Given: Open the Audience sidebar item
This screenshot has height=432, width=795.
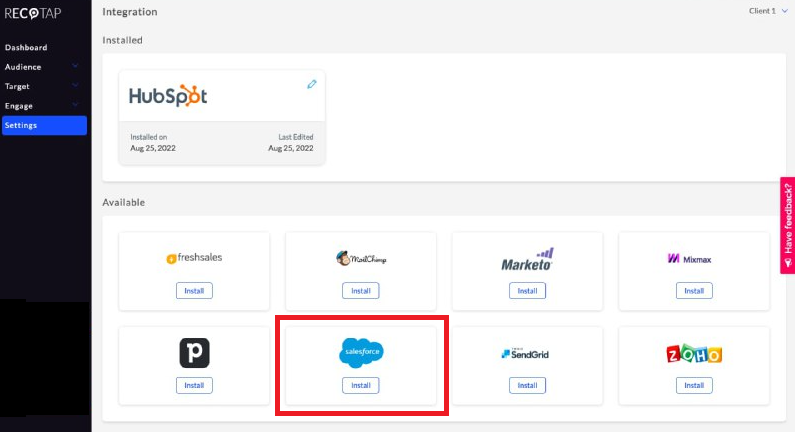Looking at the screenshot, I should coord(23,67).
